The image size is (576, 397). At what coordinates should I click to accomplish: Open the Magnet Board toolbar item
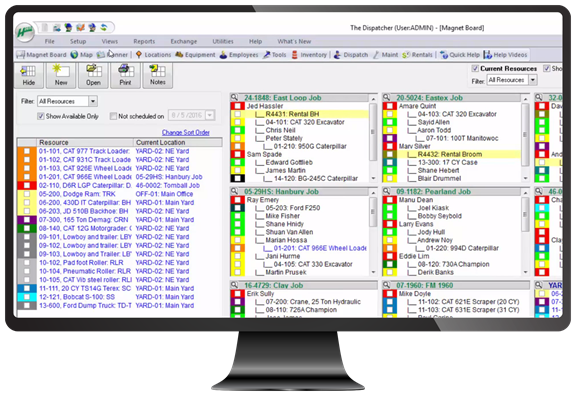42,55
